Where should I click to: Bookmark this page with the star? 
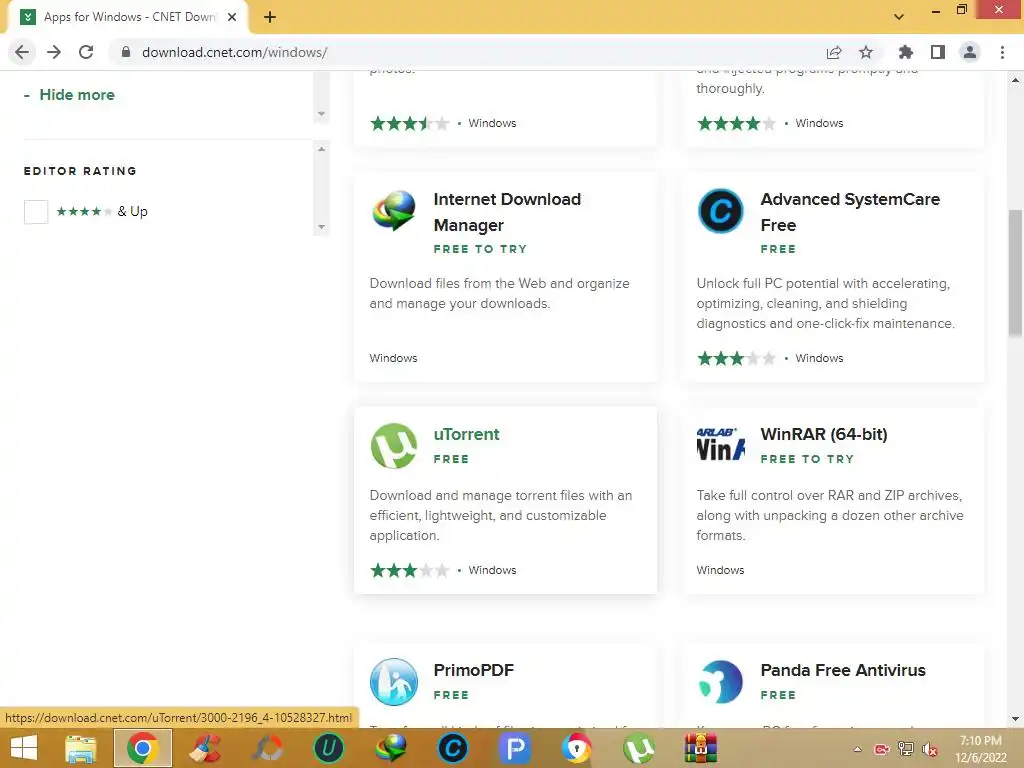(866, 52)
